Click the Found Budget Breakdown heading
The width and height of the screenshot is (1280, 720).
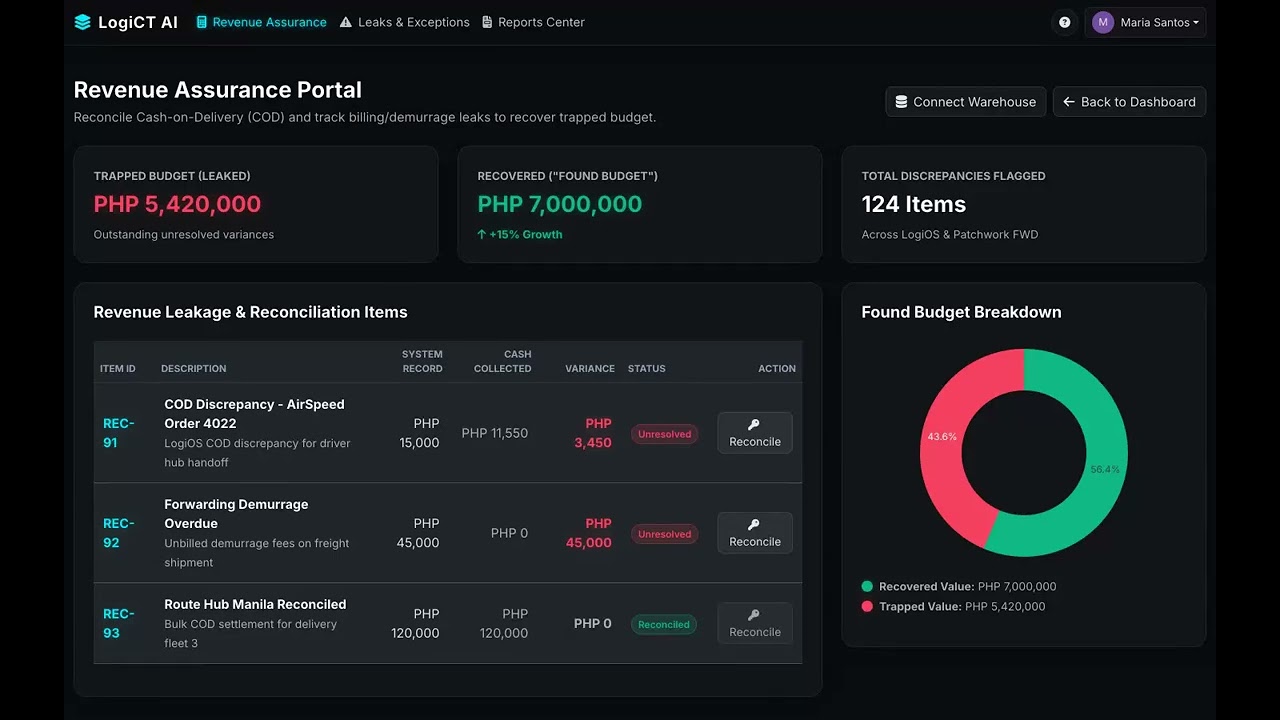962,312
